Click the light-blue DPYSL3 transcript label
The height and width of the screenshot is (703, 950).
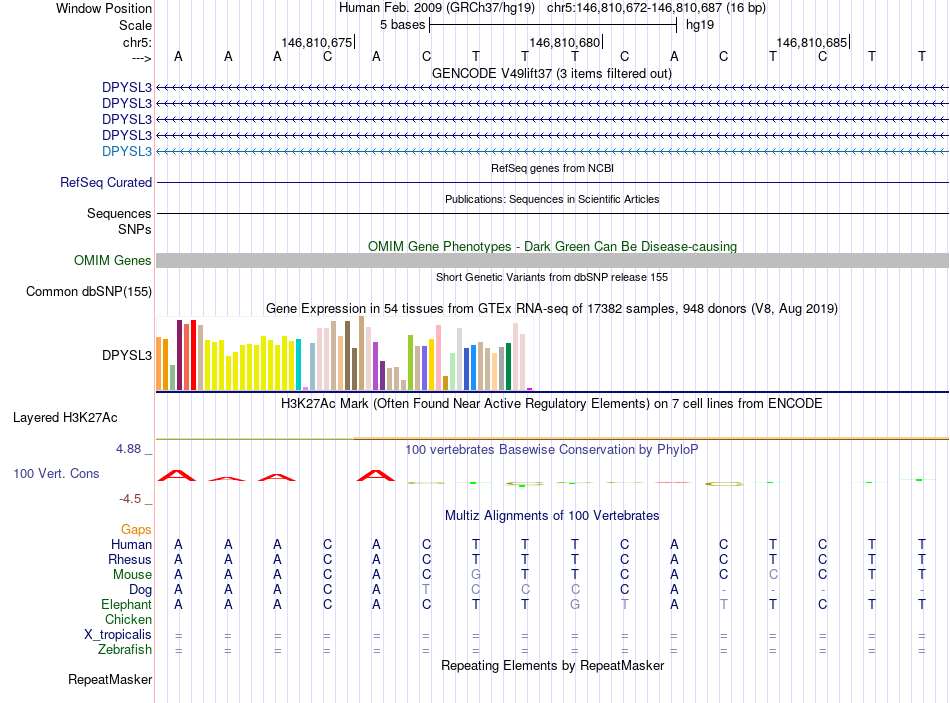(x=127, y=151)
